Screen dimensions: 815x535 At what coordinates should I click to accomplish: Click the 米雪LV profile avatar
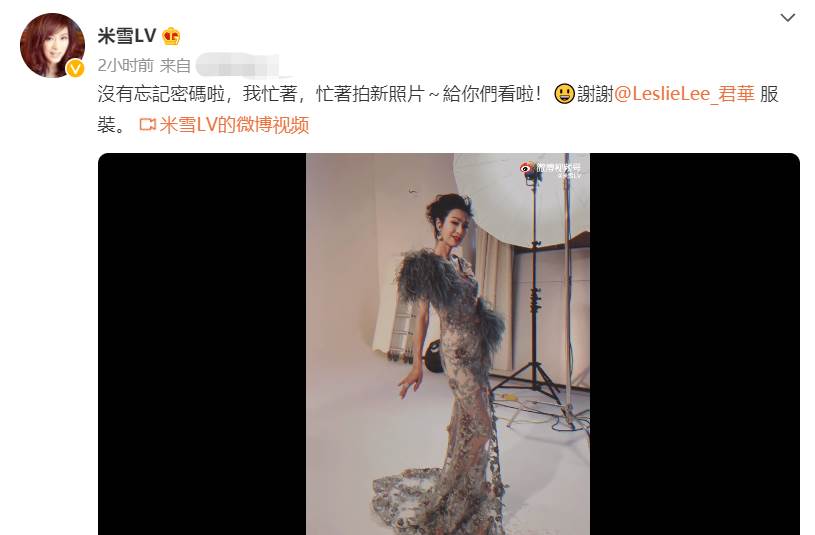coord(52,45)
